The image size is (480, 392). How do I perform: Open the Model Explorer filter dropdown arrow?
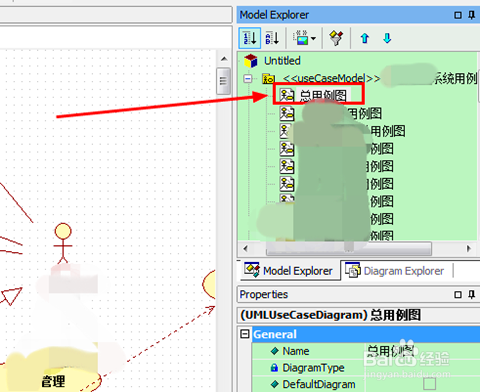(314, 39)
